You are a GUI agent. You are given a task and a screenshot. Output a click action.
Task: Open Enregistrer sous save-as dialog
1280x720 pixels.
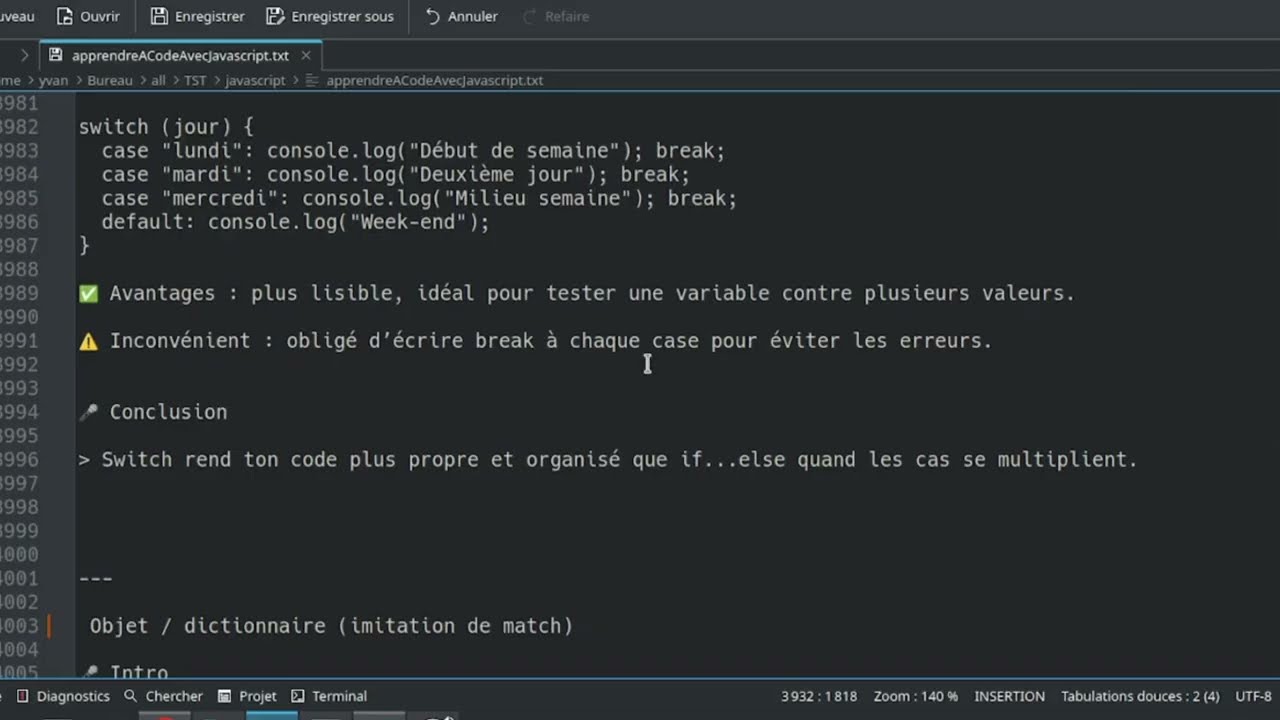pyautogui.click(x=330, y=16)
